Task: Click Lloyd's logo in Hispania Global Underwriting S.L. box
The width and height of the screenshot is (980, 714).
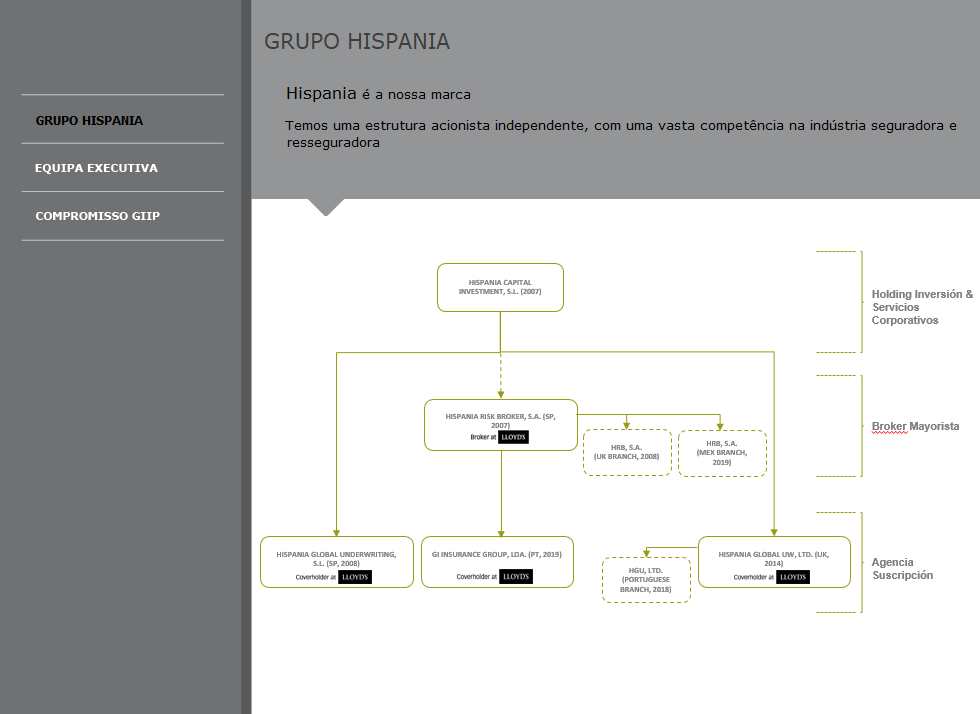Action: pyautogui.click(x=355, y=577)
